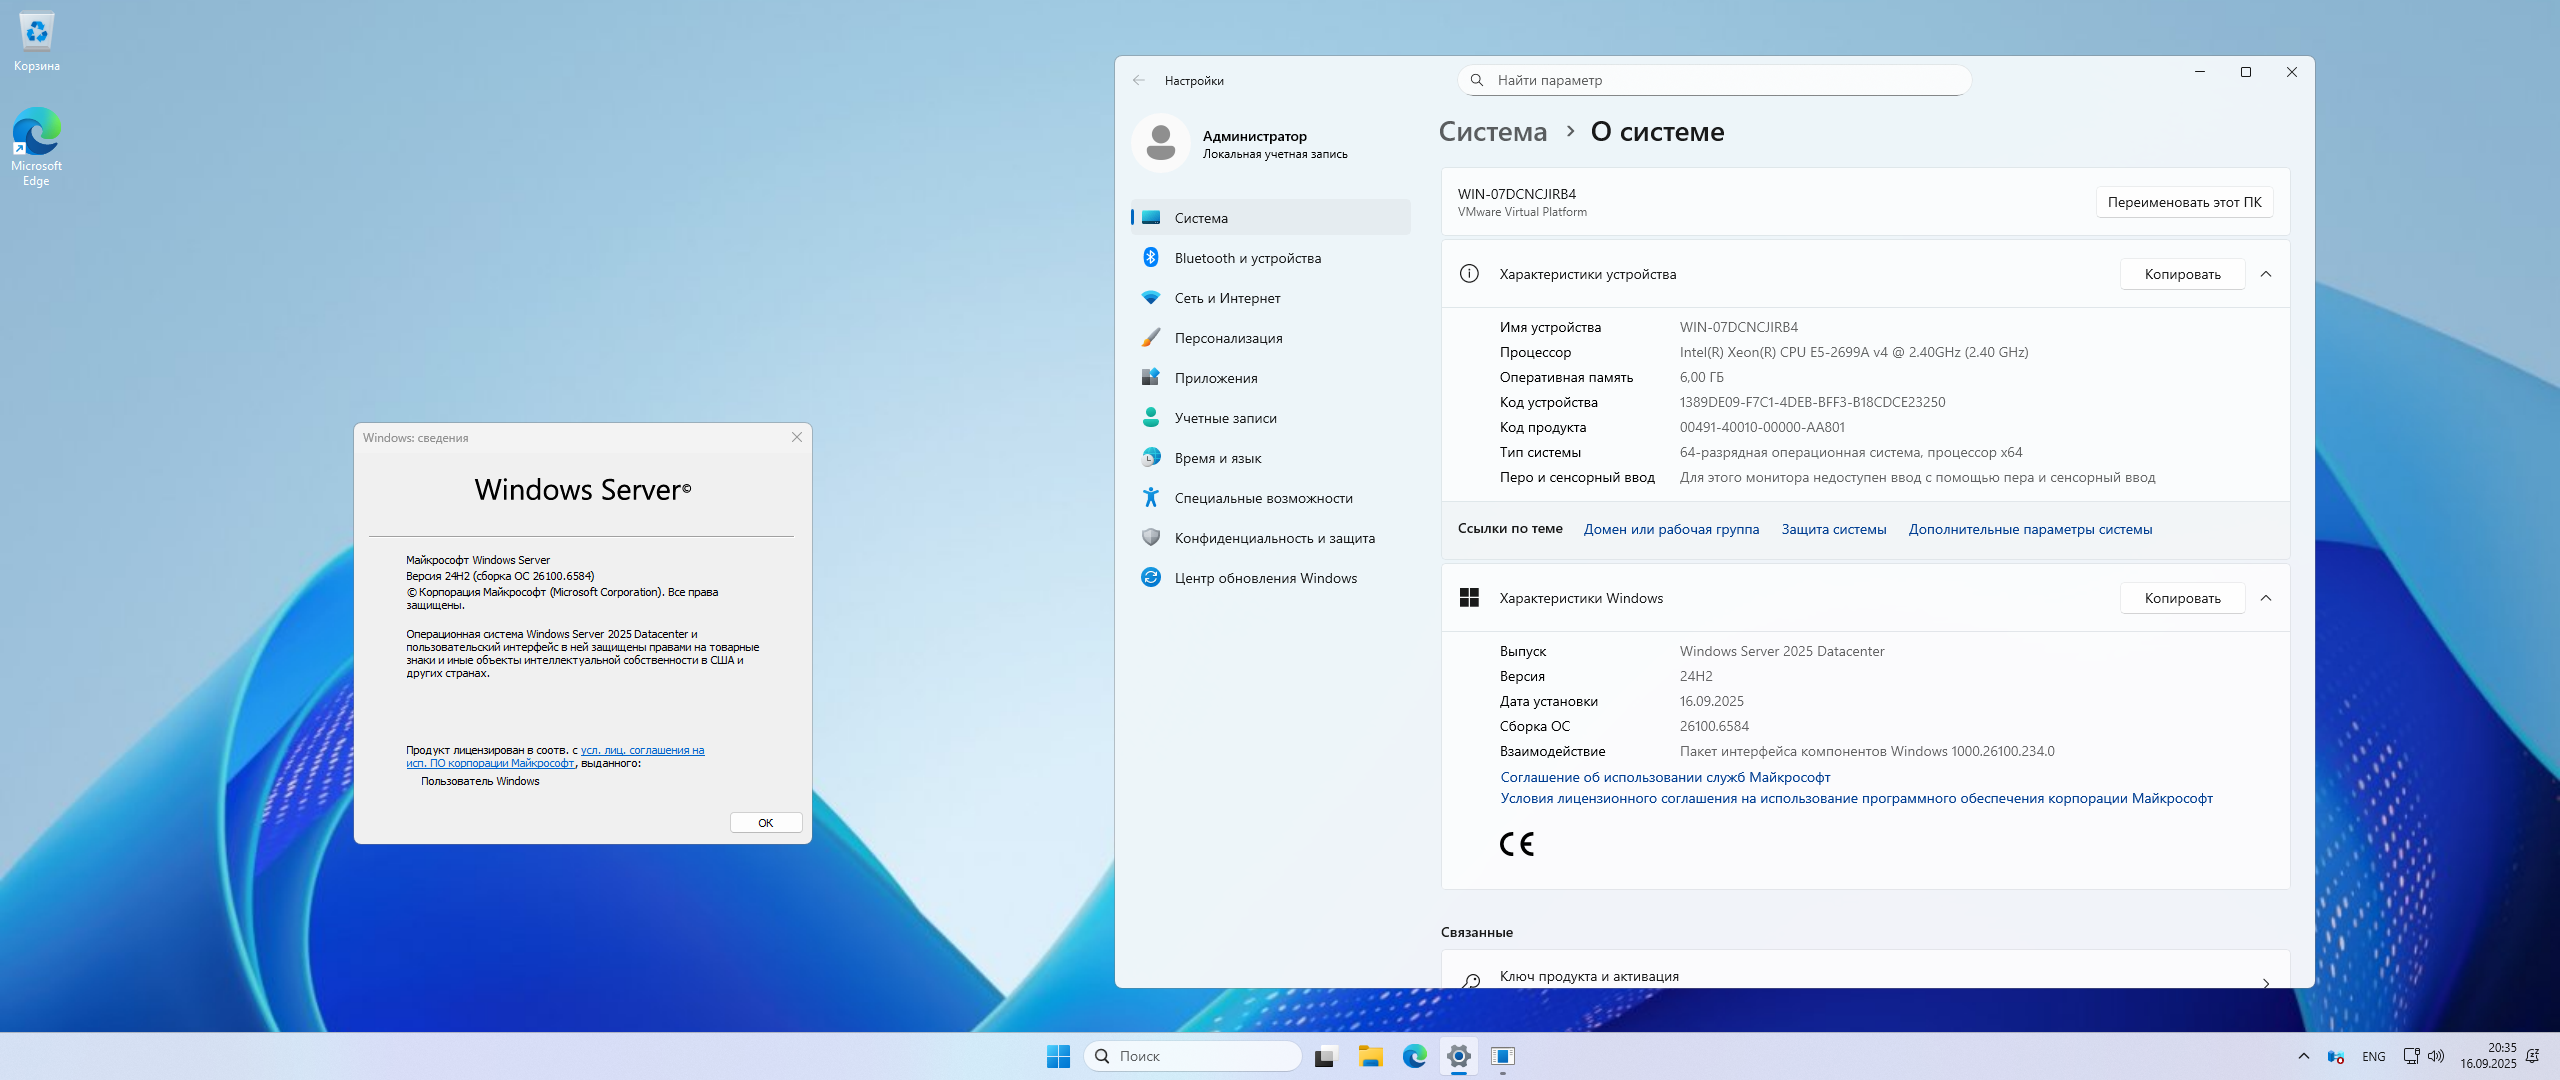Launch Edge from the taskbar
The height and width of the screenshot is (1080, 2560).
click(1414, 1056)
